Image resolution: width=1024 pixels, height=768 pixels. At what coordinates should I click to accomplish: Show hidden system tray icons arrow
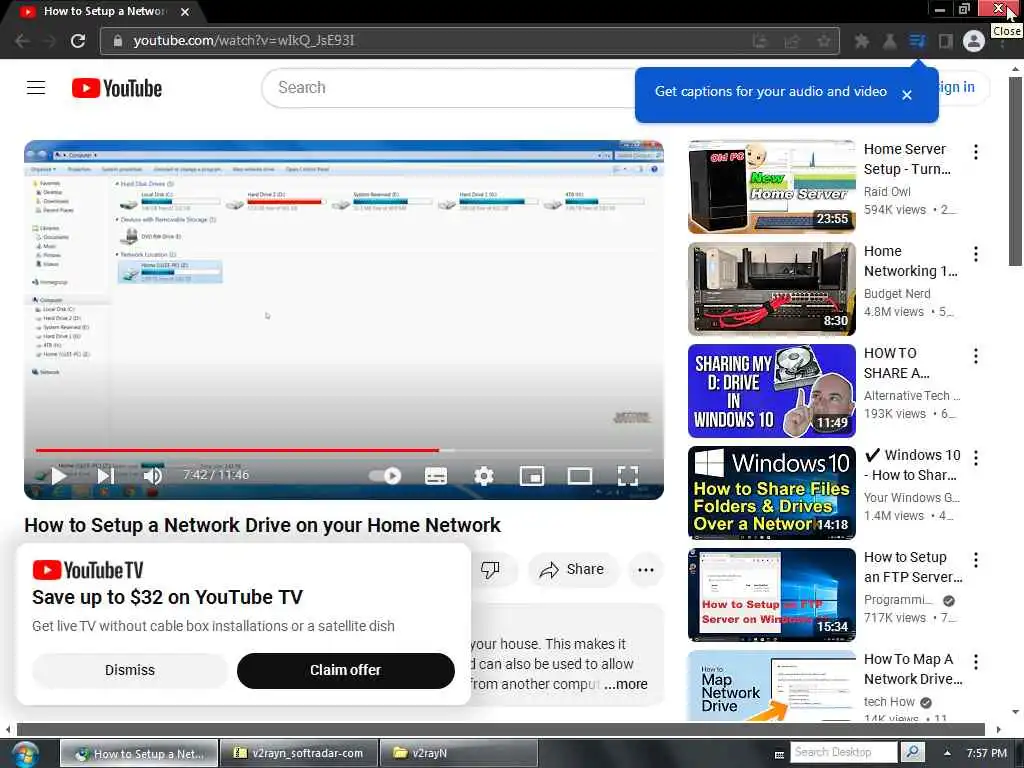point(947,753)
